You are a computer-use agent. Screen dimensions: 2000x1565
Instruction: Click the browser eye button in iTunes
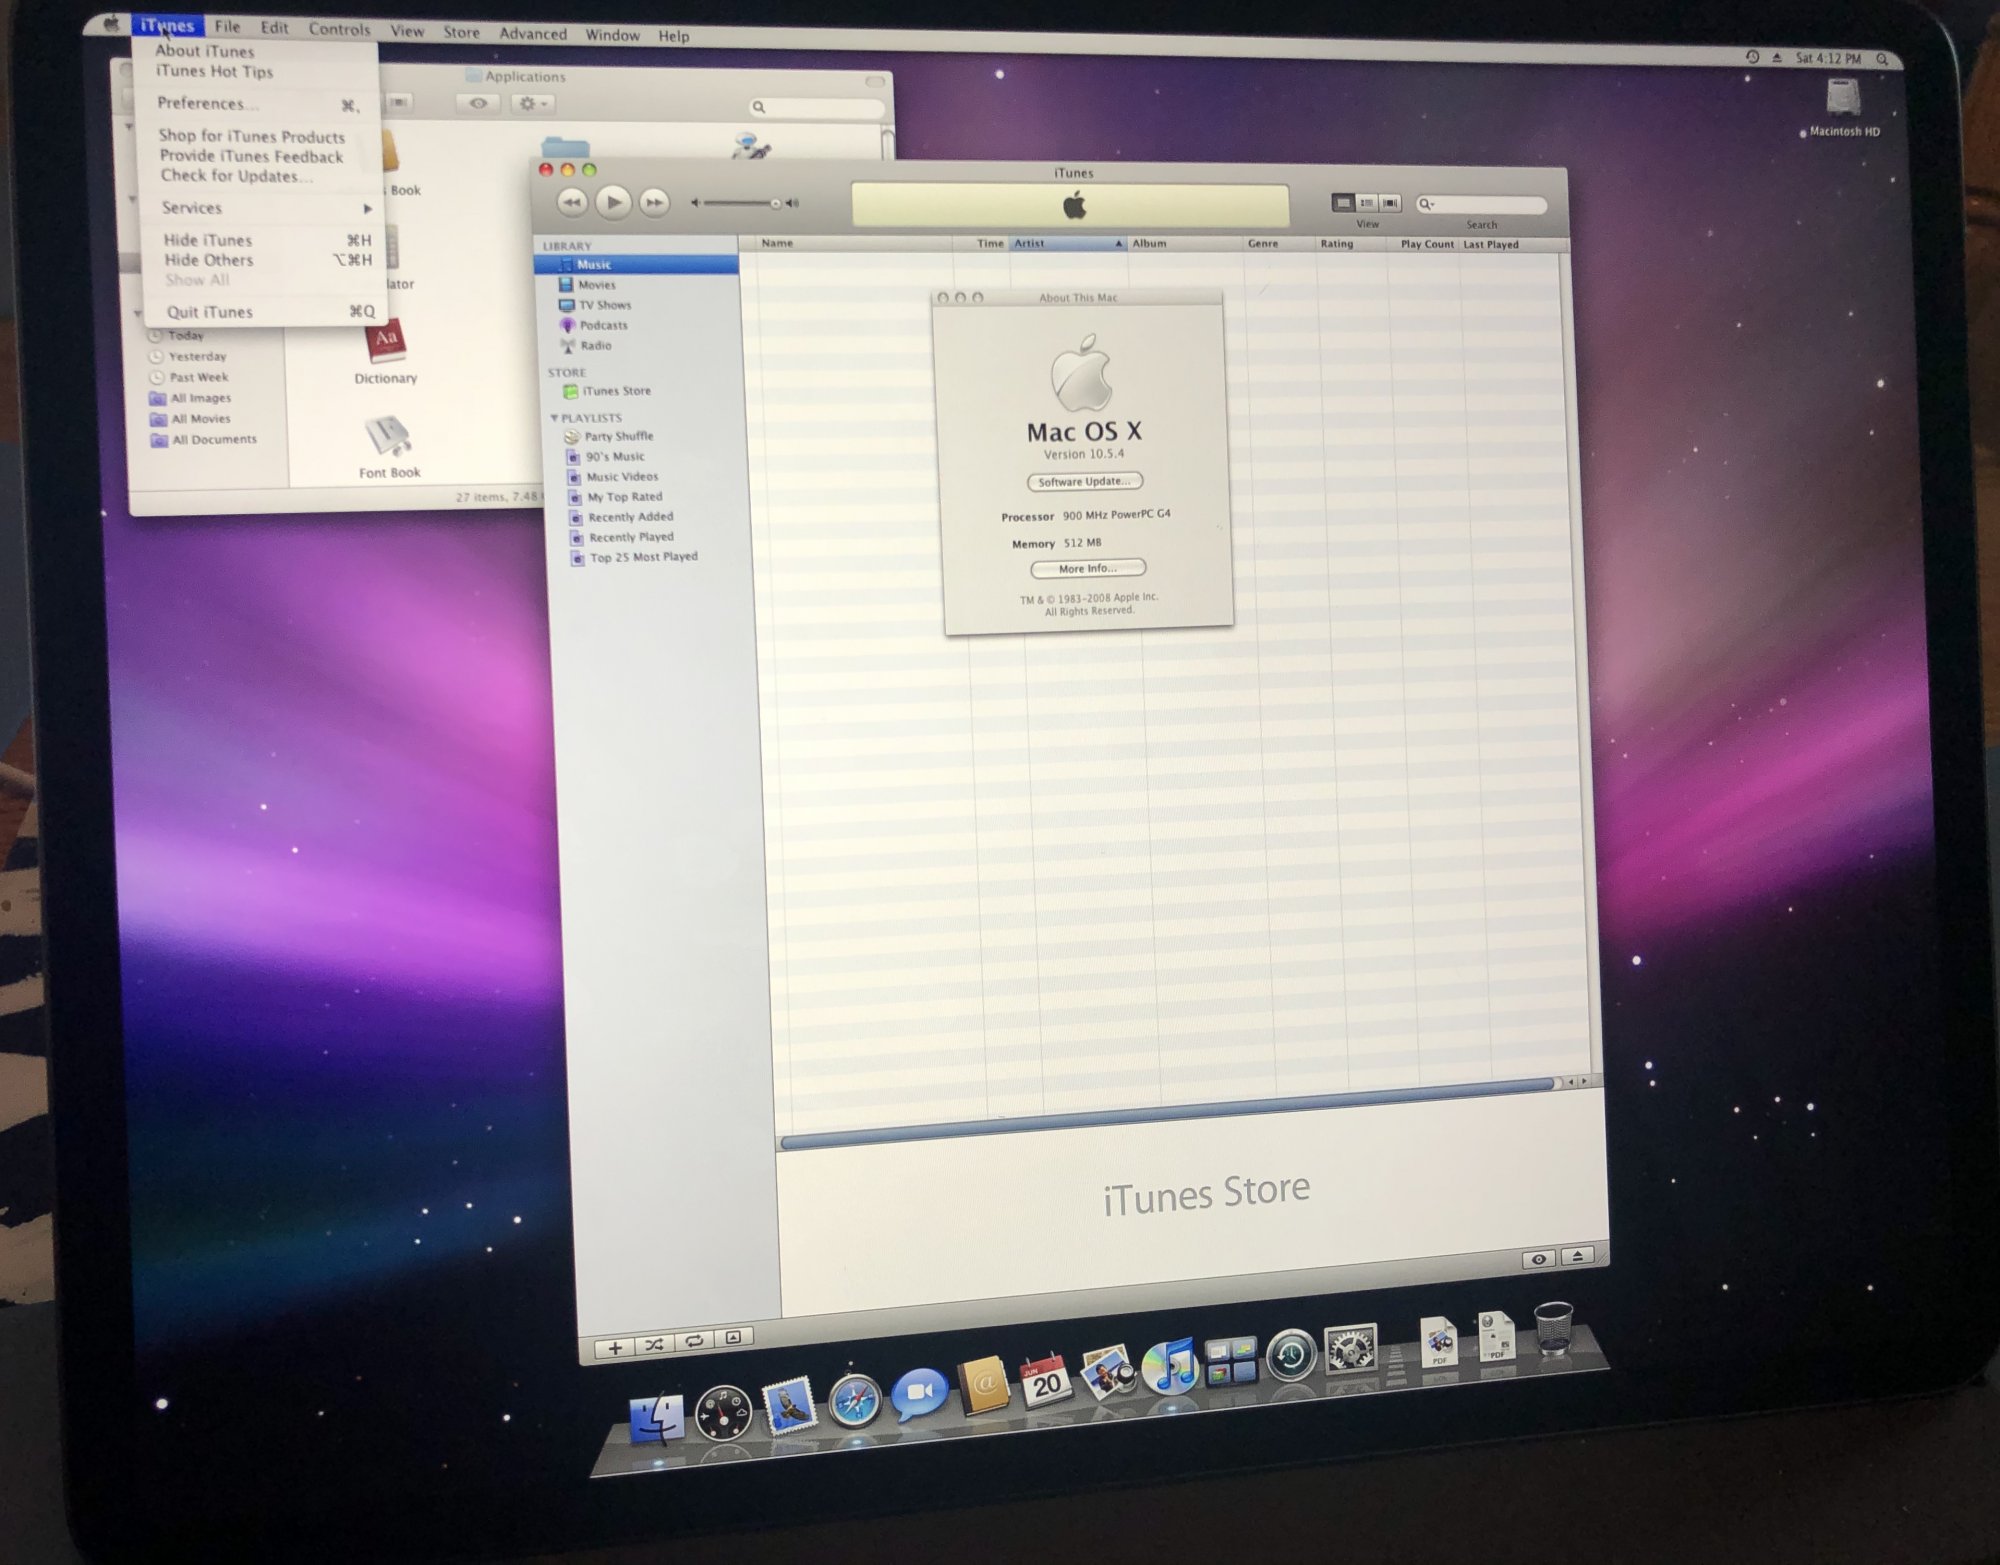click(1538, 1259)
